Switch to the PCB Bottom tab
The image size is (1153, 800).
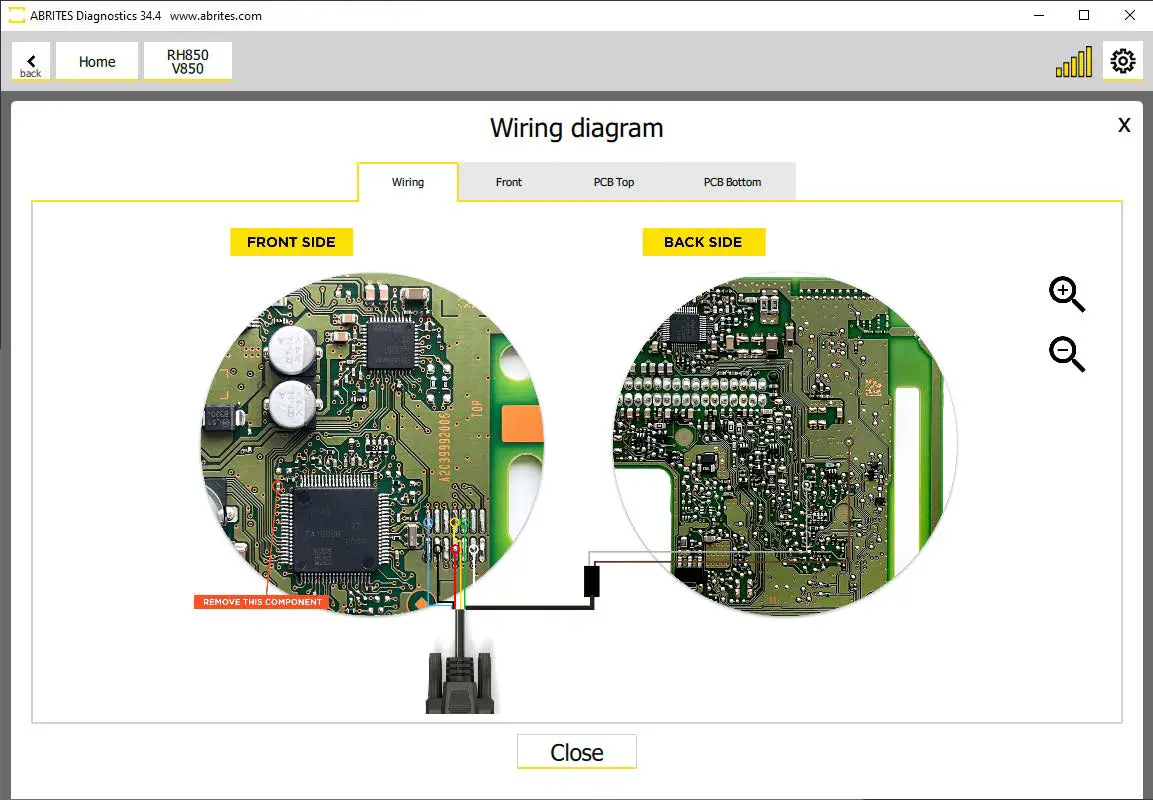(x=732, y=182)
